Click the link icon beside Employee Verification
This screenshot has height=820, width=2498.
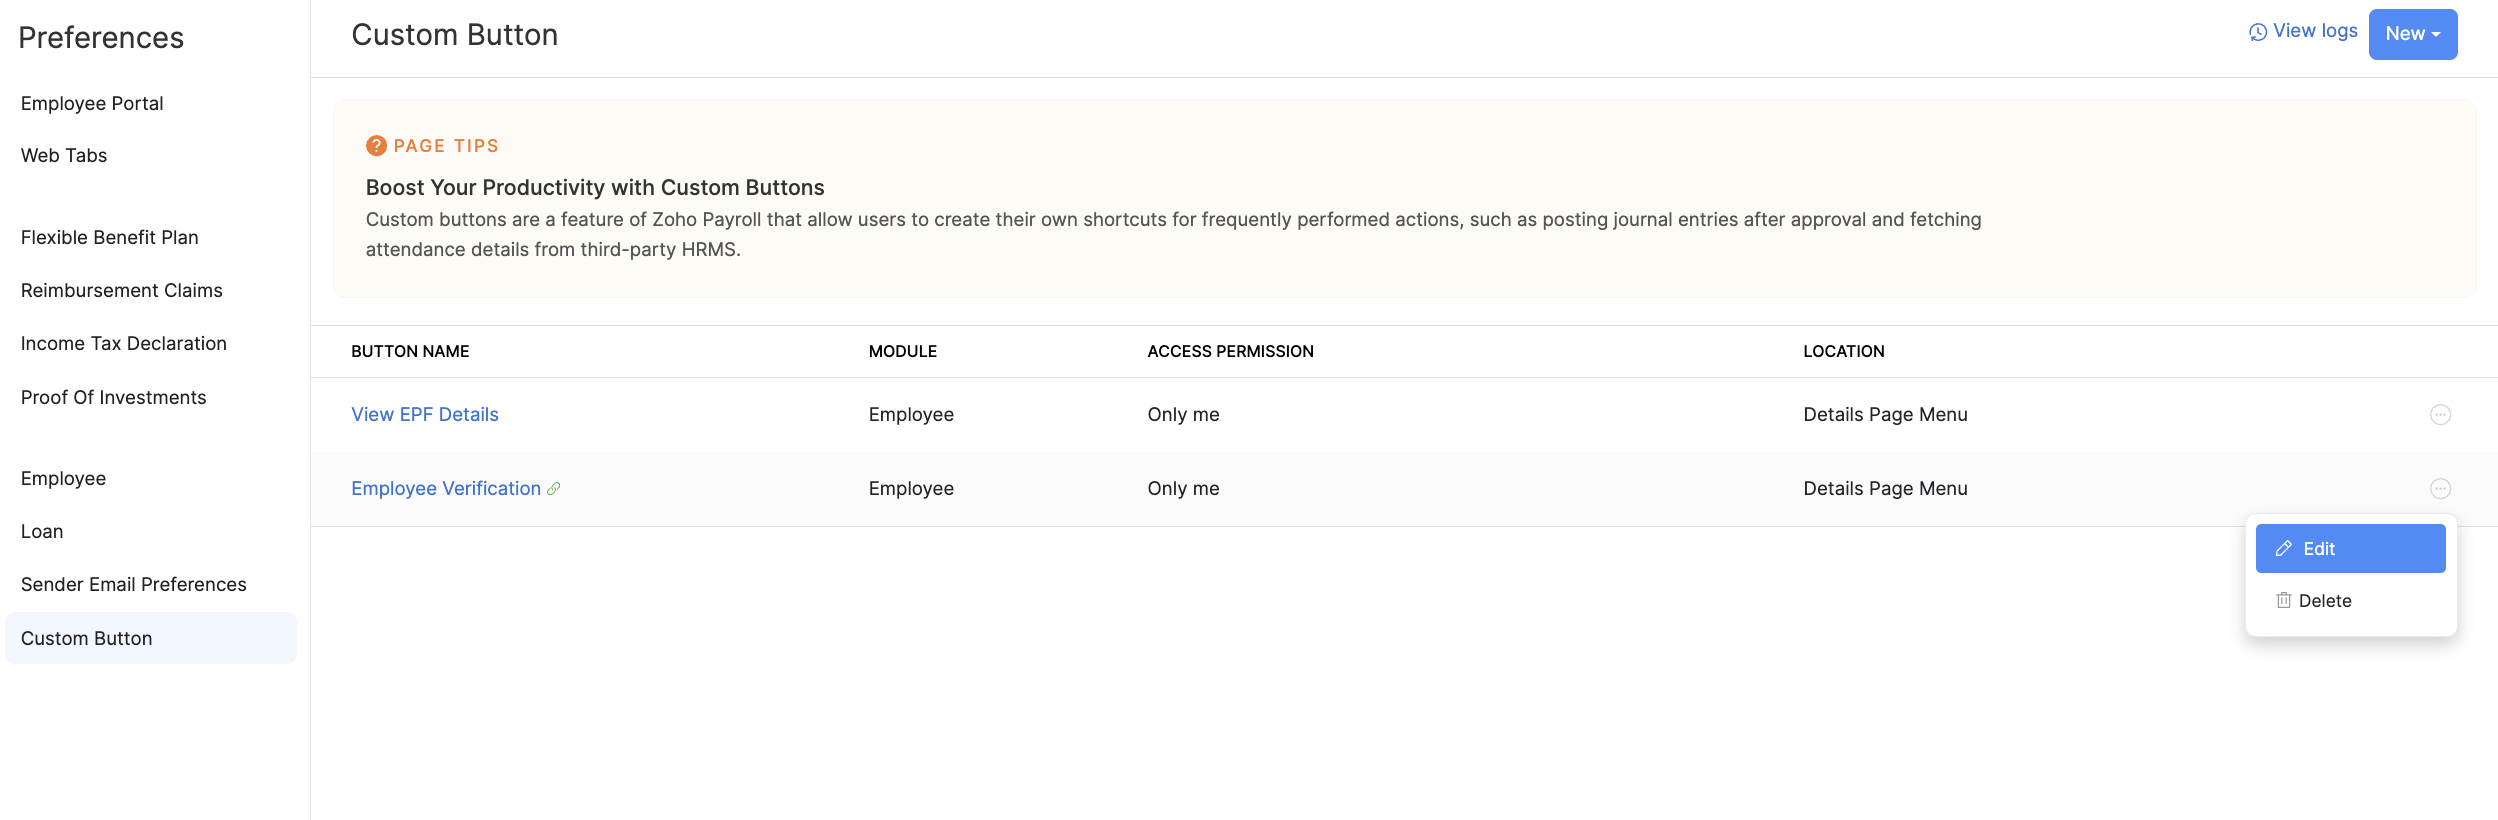[x=554, y=489]
